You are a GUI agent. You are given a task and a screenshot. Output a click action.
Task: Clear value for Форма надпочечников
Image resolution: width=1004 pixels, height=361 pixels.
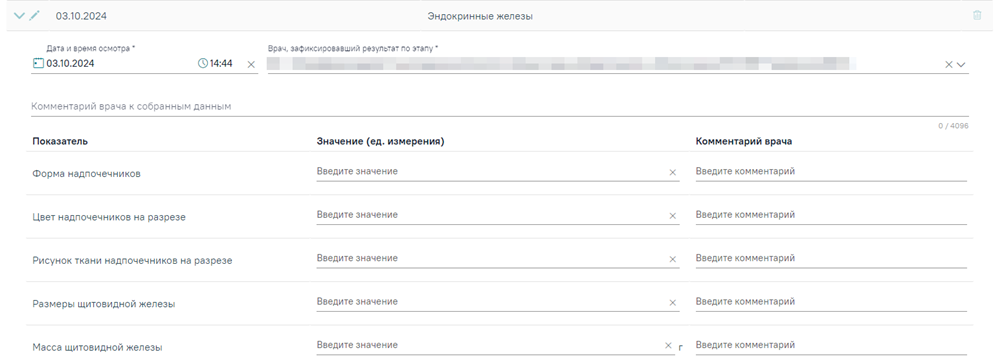coord(672,172)
